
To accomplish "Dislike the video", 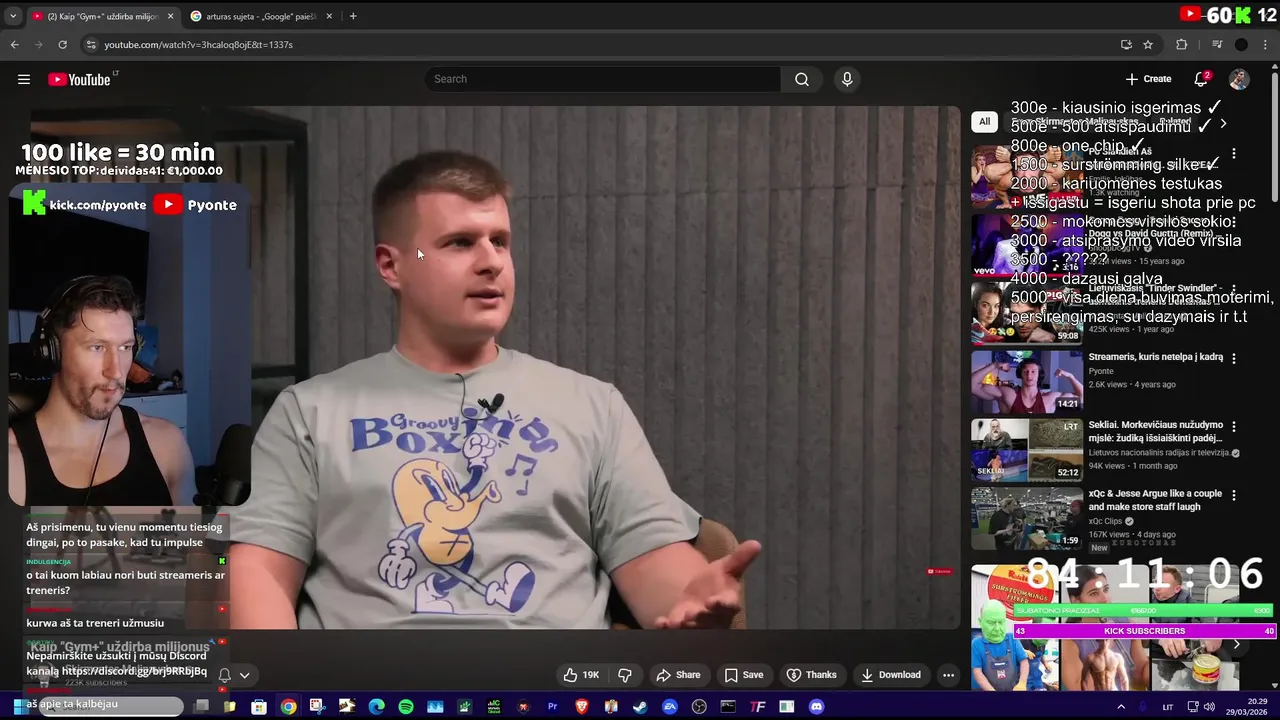I will (x=625, y=675).
